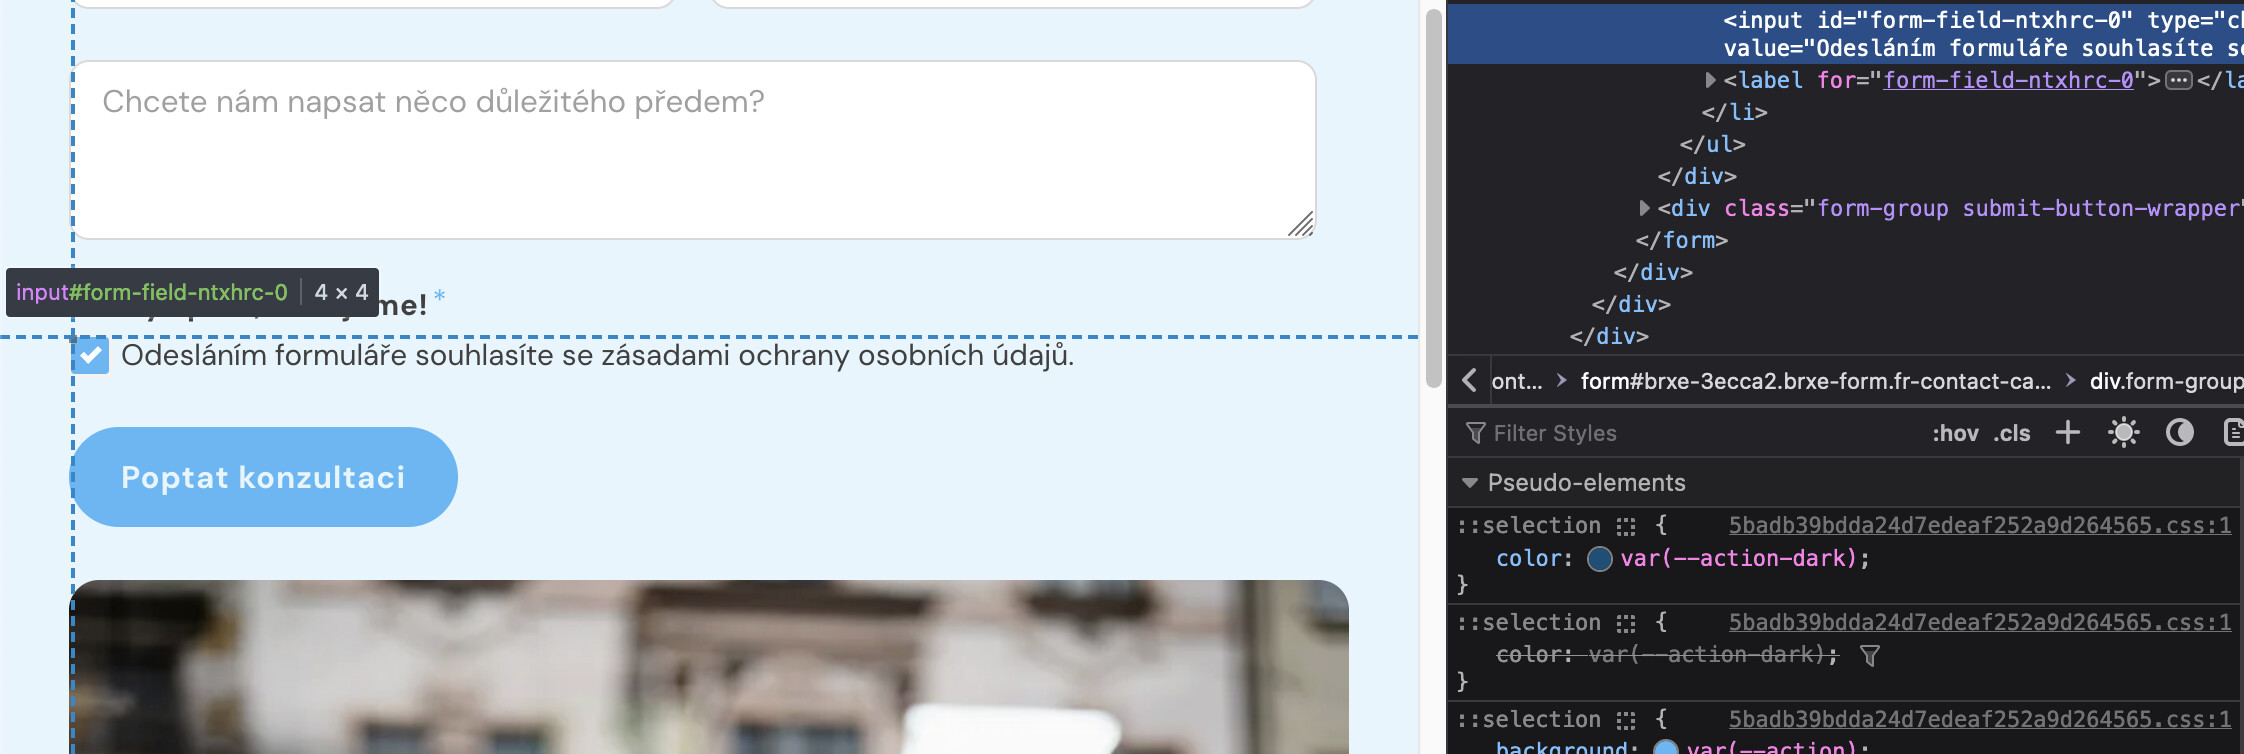Toggle light color scheme simulation sun icon
Screen dimensions: 2244x754
(x=2123, y=432)
